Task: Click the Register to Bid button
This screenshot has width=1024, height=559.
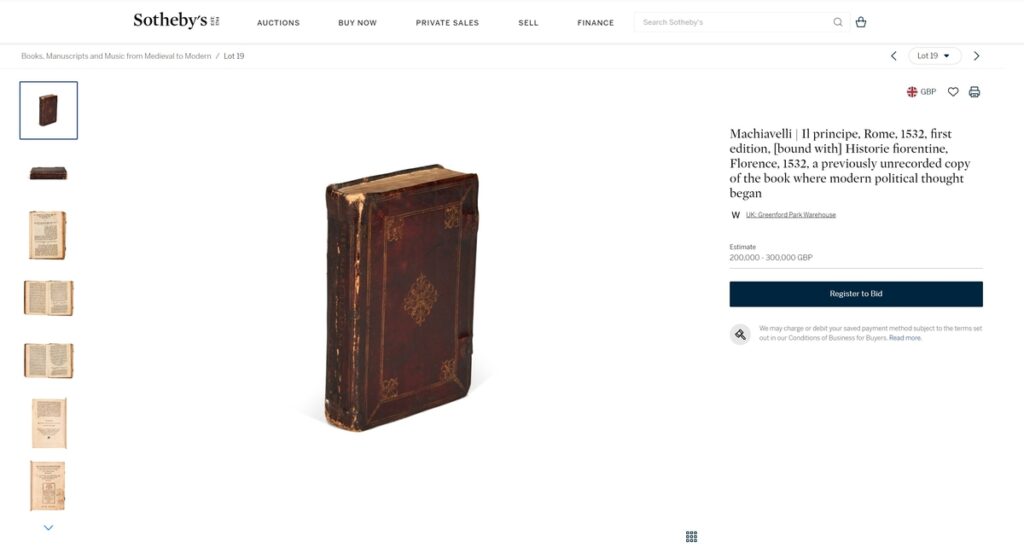Action: tap(856, 294)
